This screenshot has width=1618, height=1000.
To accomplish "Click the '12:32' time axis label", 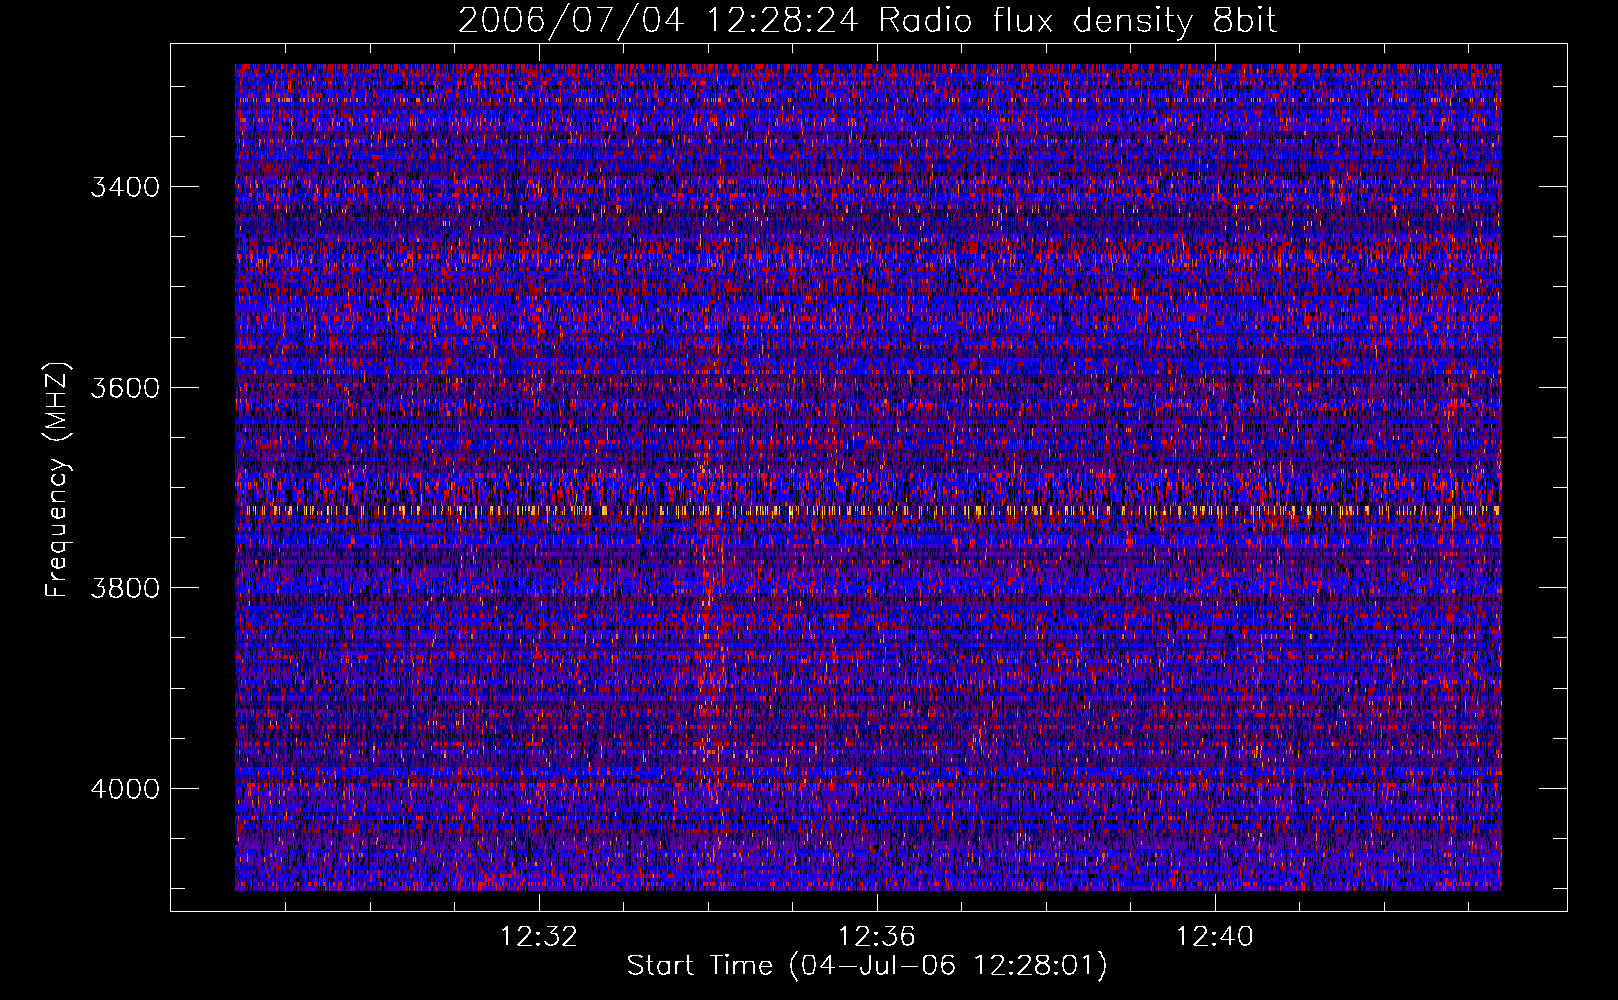I will pyautogui.click(x=539, y=937).
